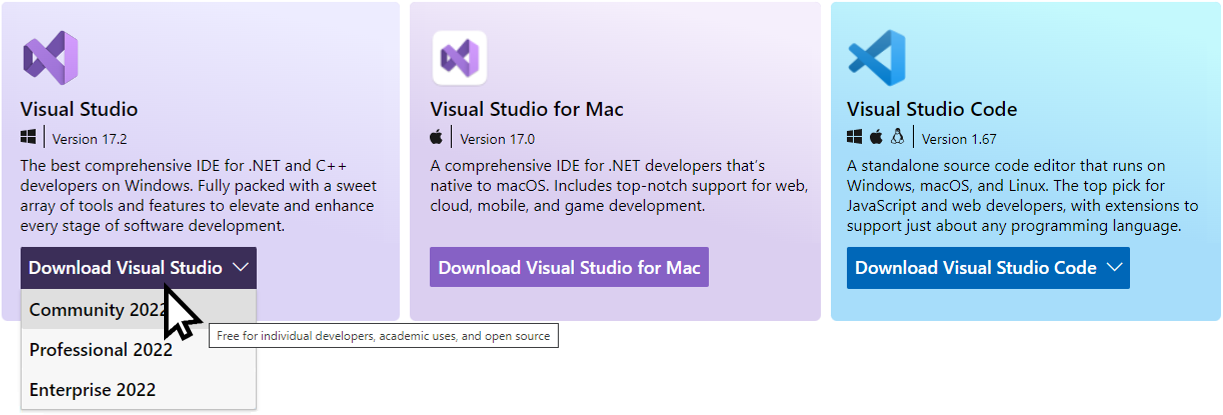Screen dimensions: 1223x415
Task: Click the Visual Studio heading title
Action: 79,110
